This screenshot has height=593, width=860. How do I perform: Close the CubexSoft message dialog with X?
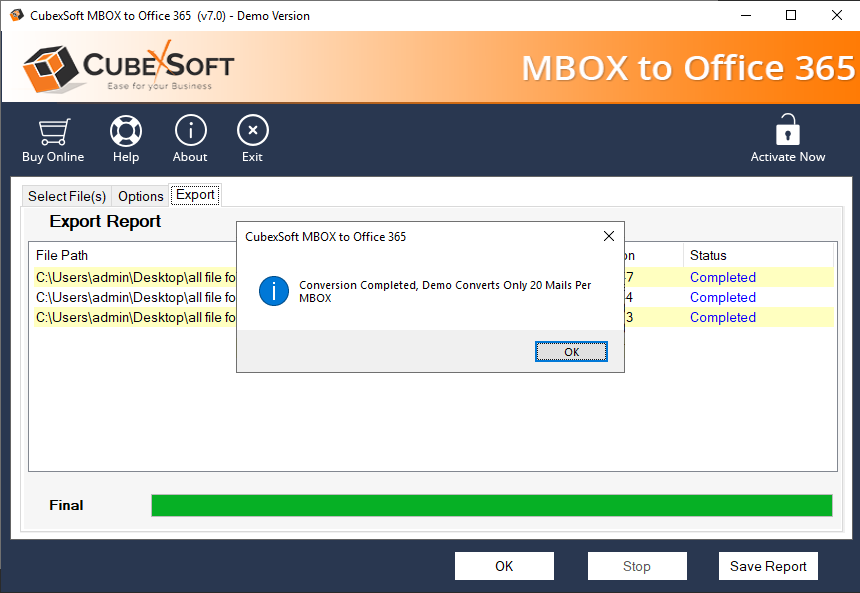coord(608,237)
